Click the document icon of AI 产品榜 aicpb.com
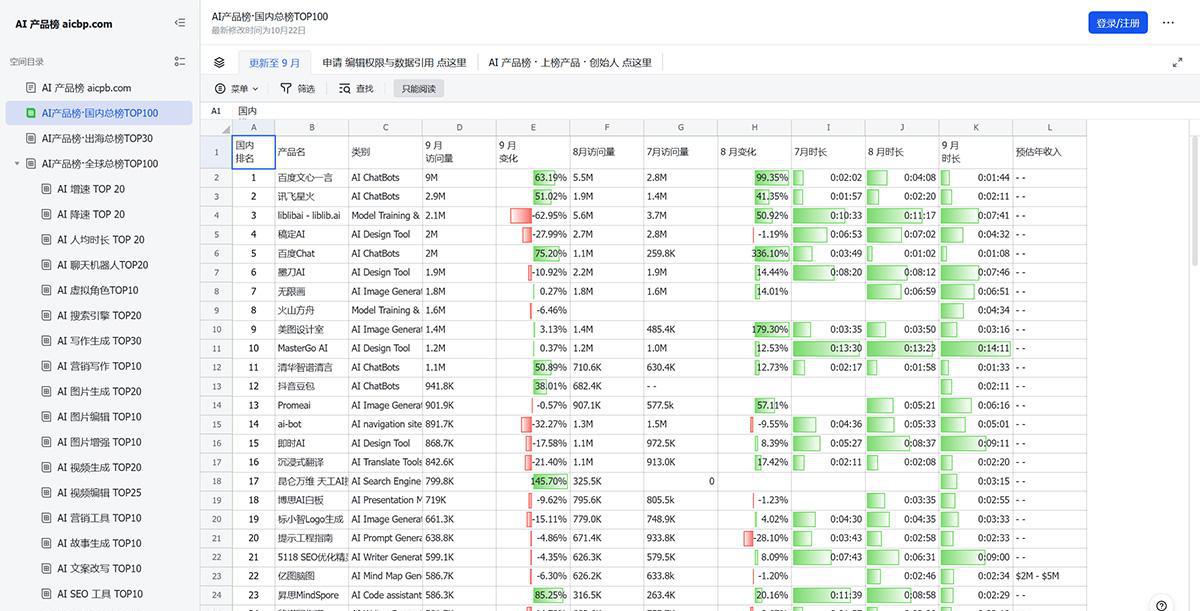 (31, 88)
